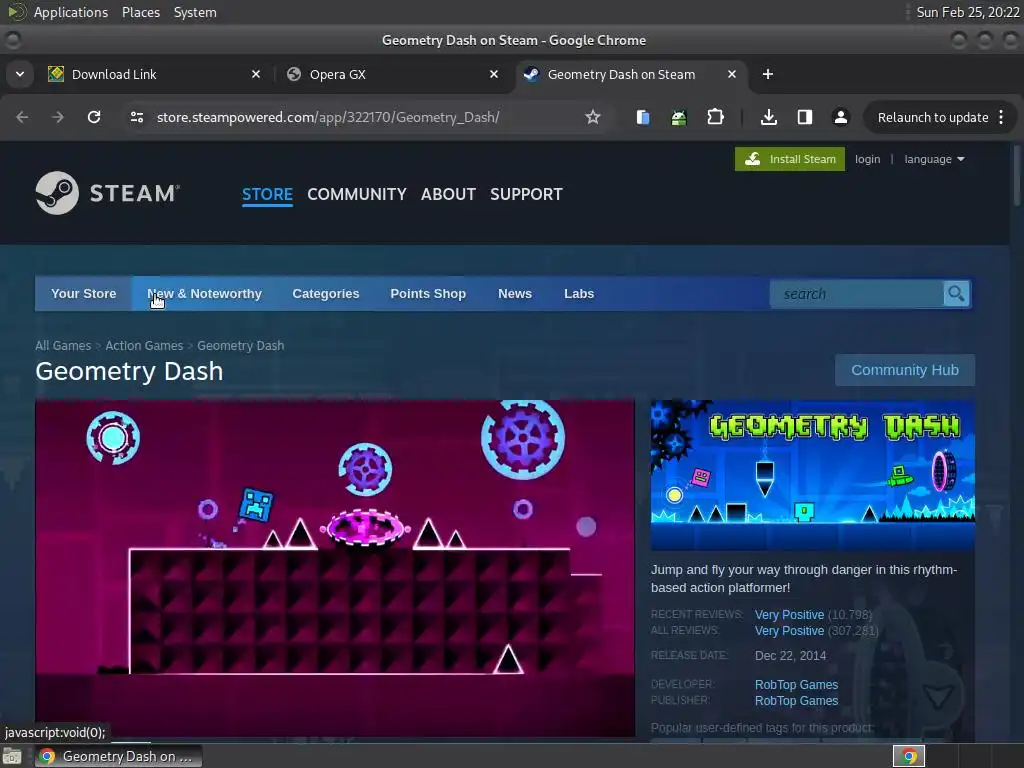
Task: Click the green Android extension icon
Action: click(679, 118)
